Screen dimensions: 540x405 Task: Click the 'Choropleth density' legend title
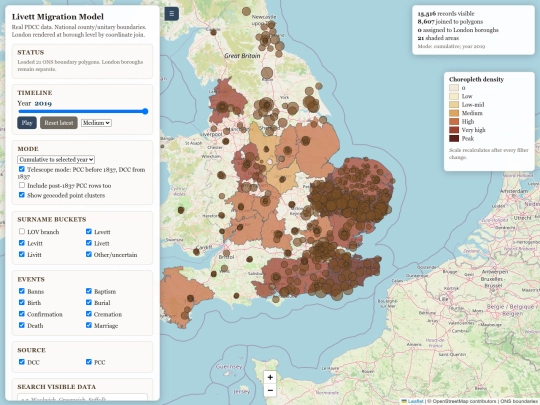pyautogui.click(x=476, y=80)
